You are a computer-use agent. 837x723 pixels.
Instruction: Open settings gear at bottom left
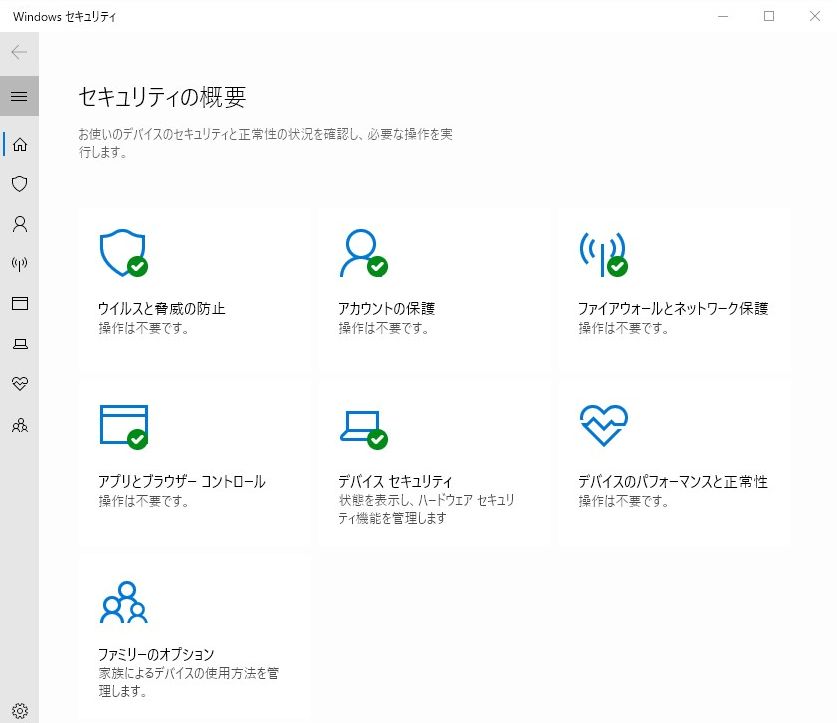[19, 710]
